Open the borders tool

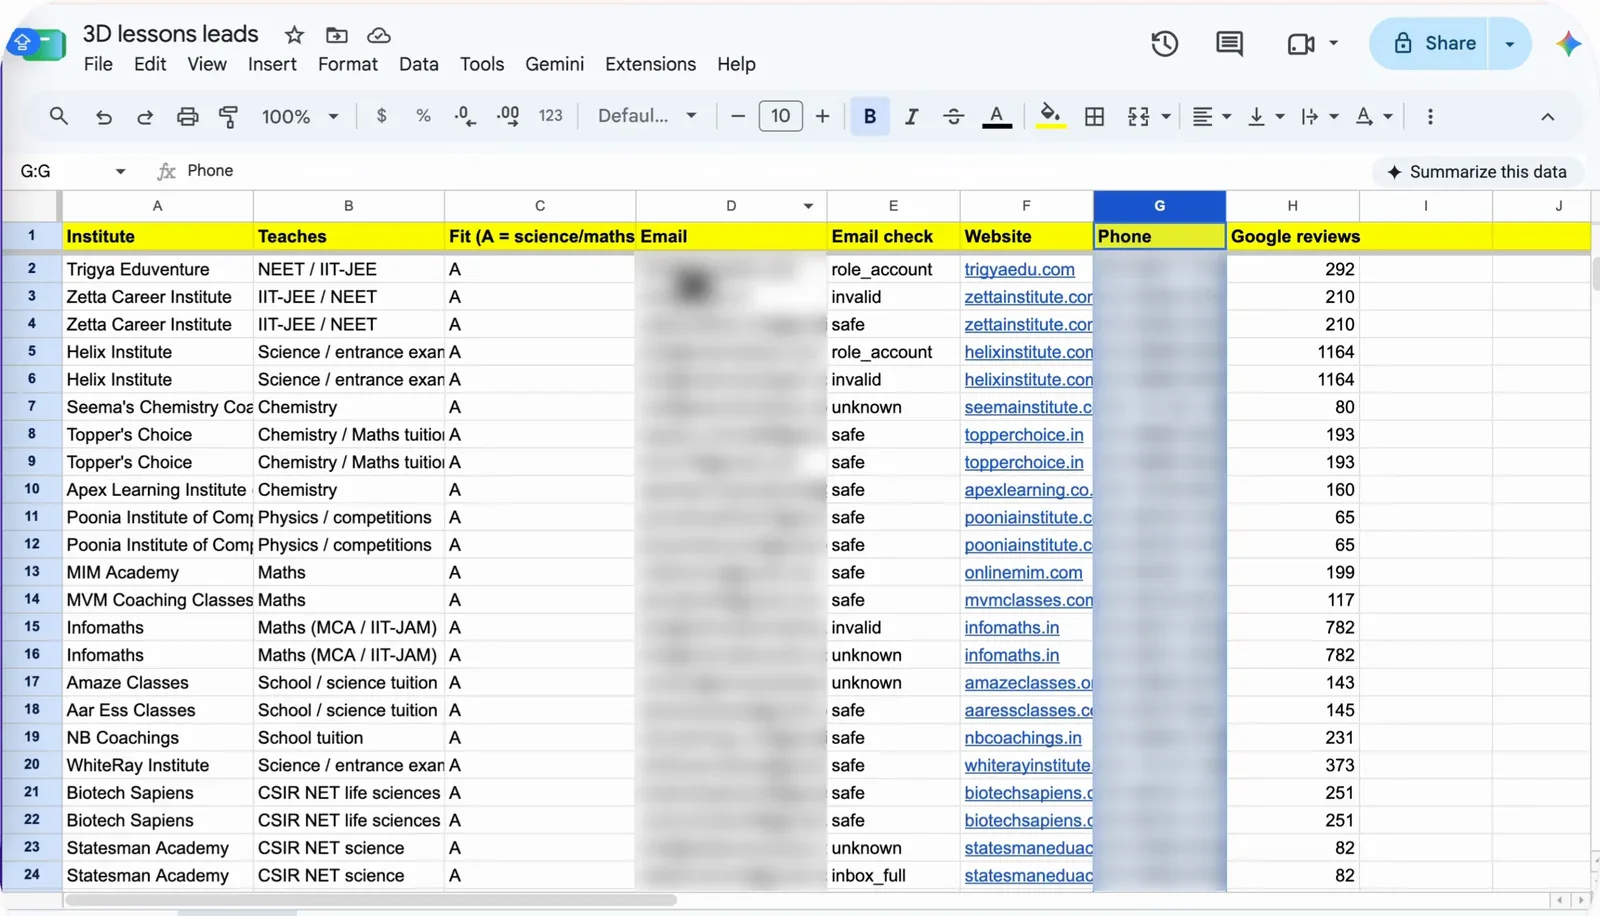click(1095, 116)
